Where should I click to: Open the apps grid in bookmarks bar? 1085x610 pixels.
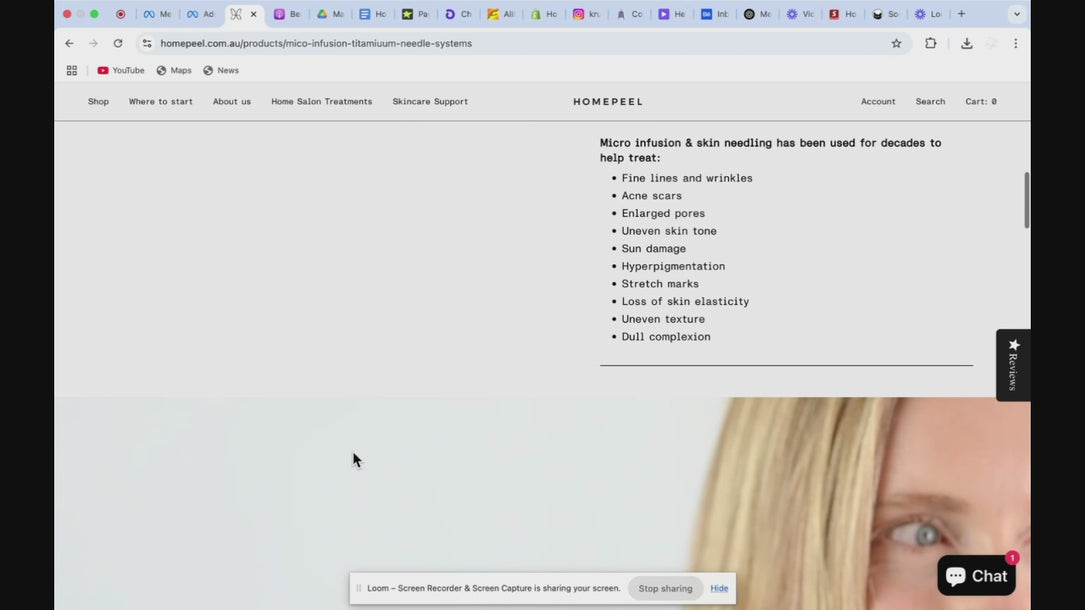pyautogui.click(x=71, y=71)
